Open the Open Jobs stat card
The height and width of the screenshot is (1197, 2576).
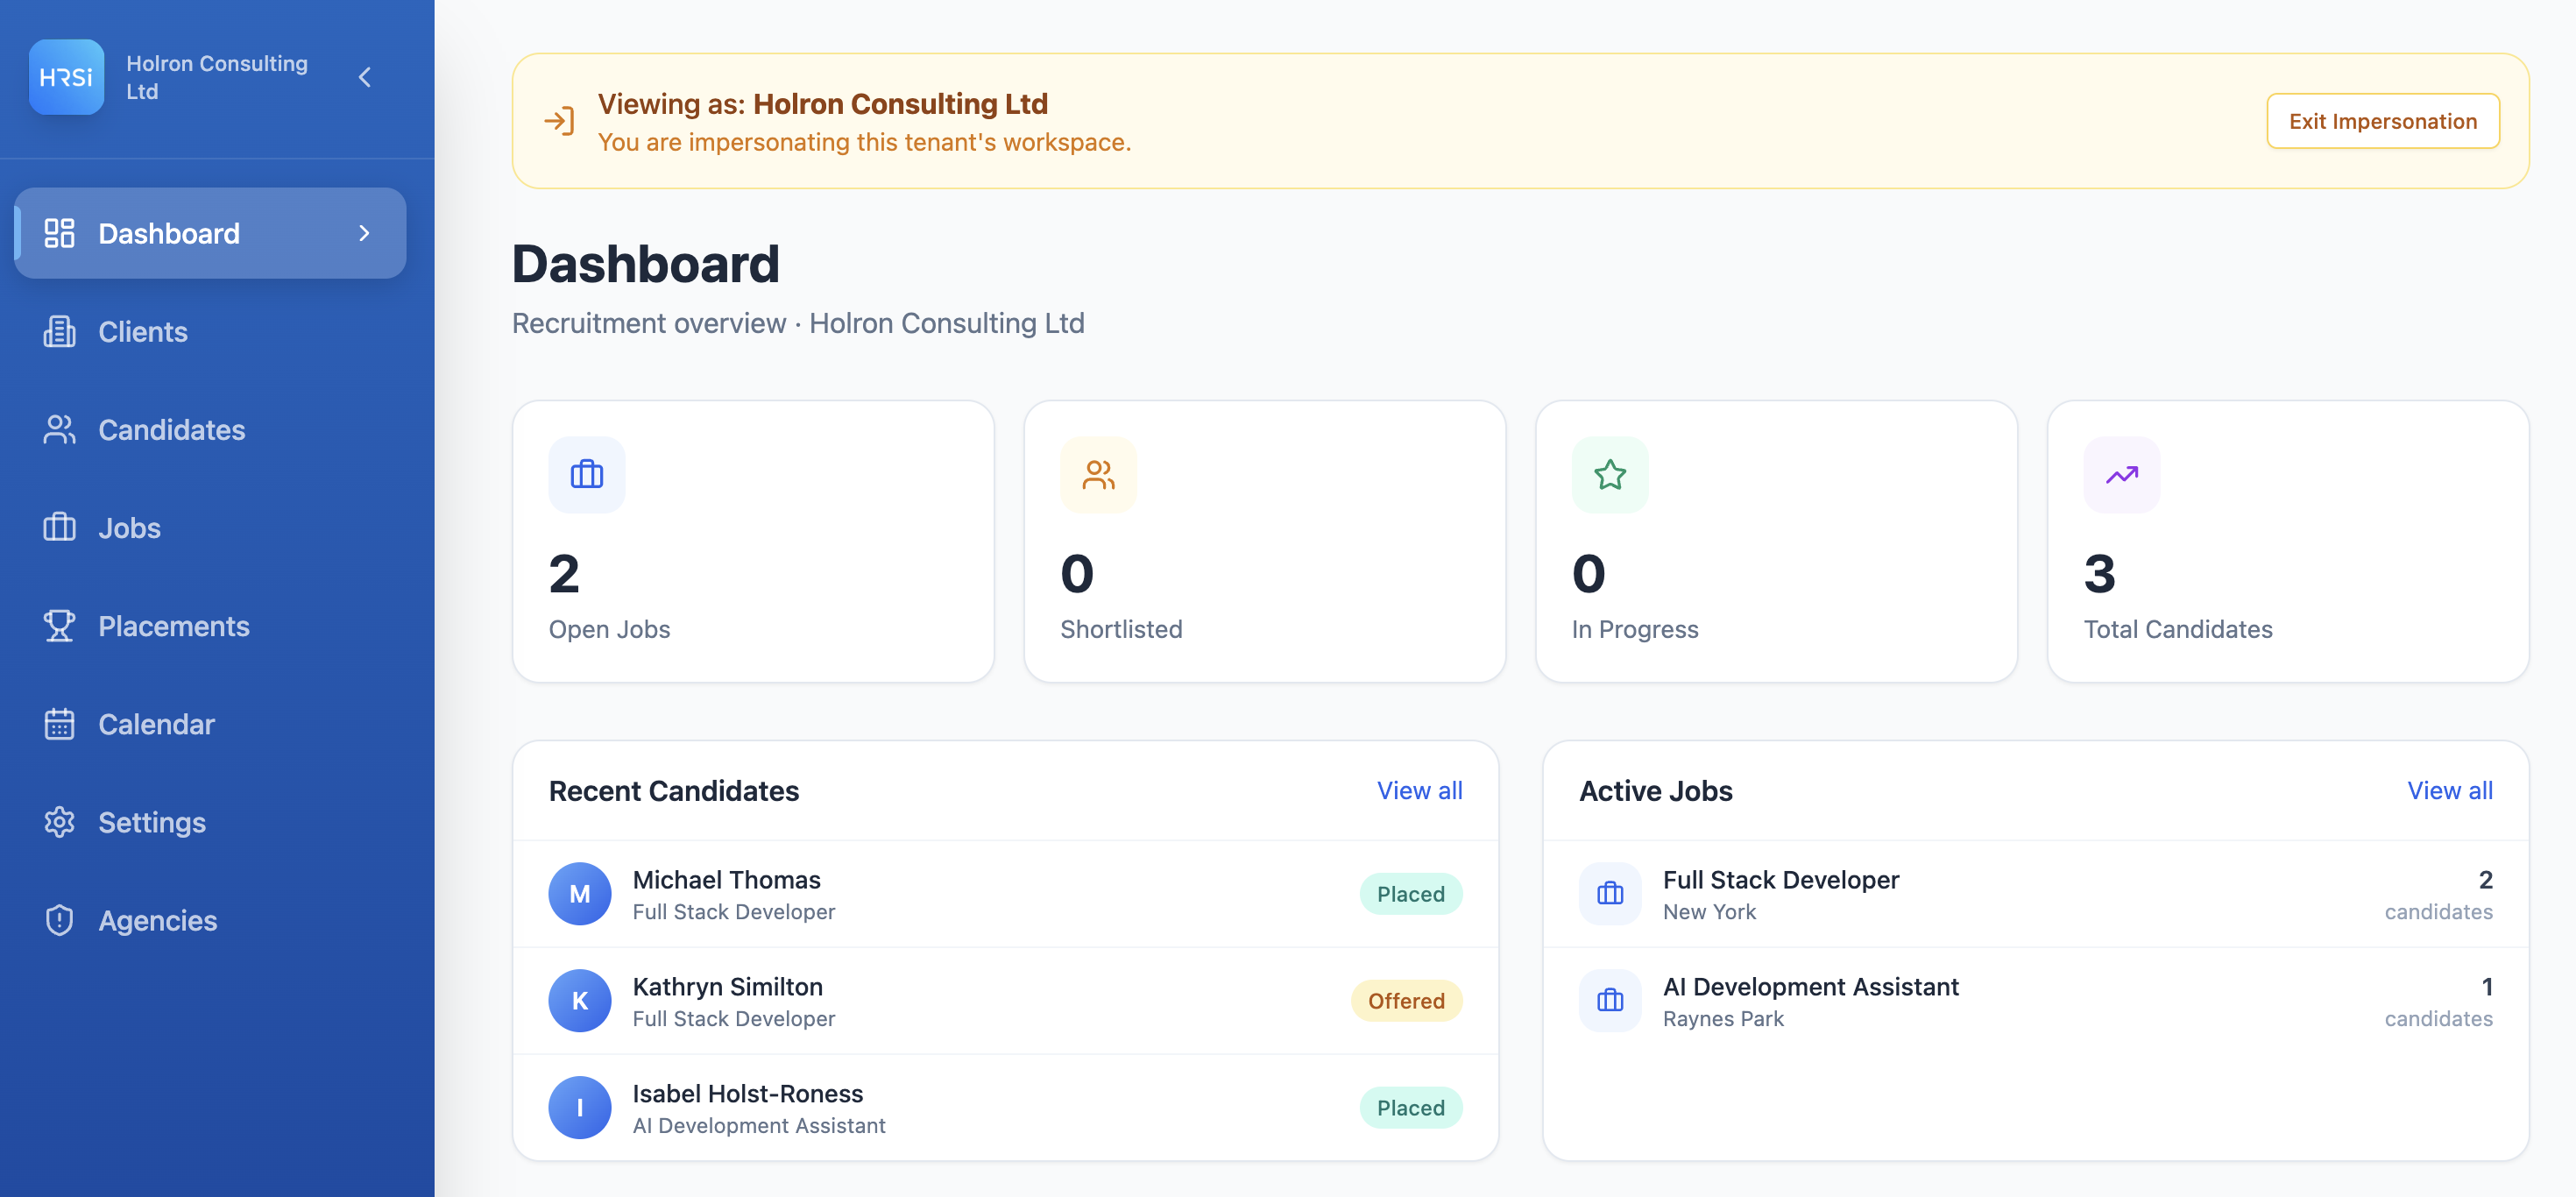pyautogui.click(x=753, y=541)
